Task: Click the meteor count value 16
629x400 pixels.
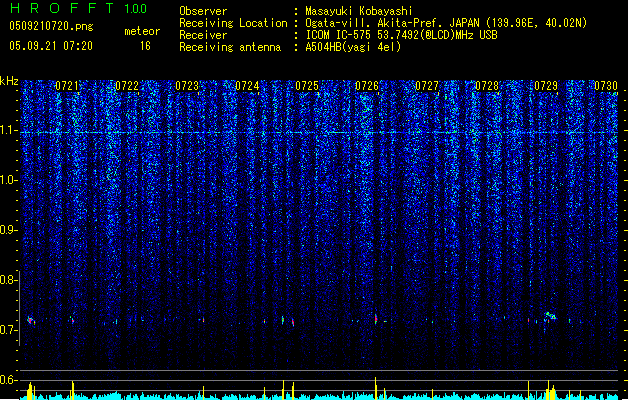Action: [x=145, y=46]
